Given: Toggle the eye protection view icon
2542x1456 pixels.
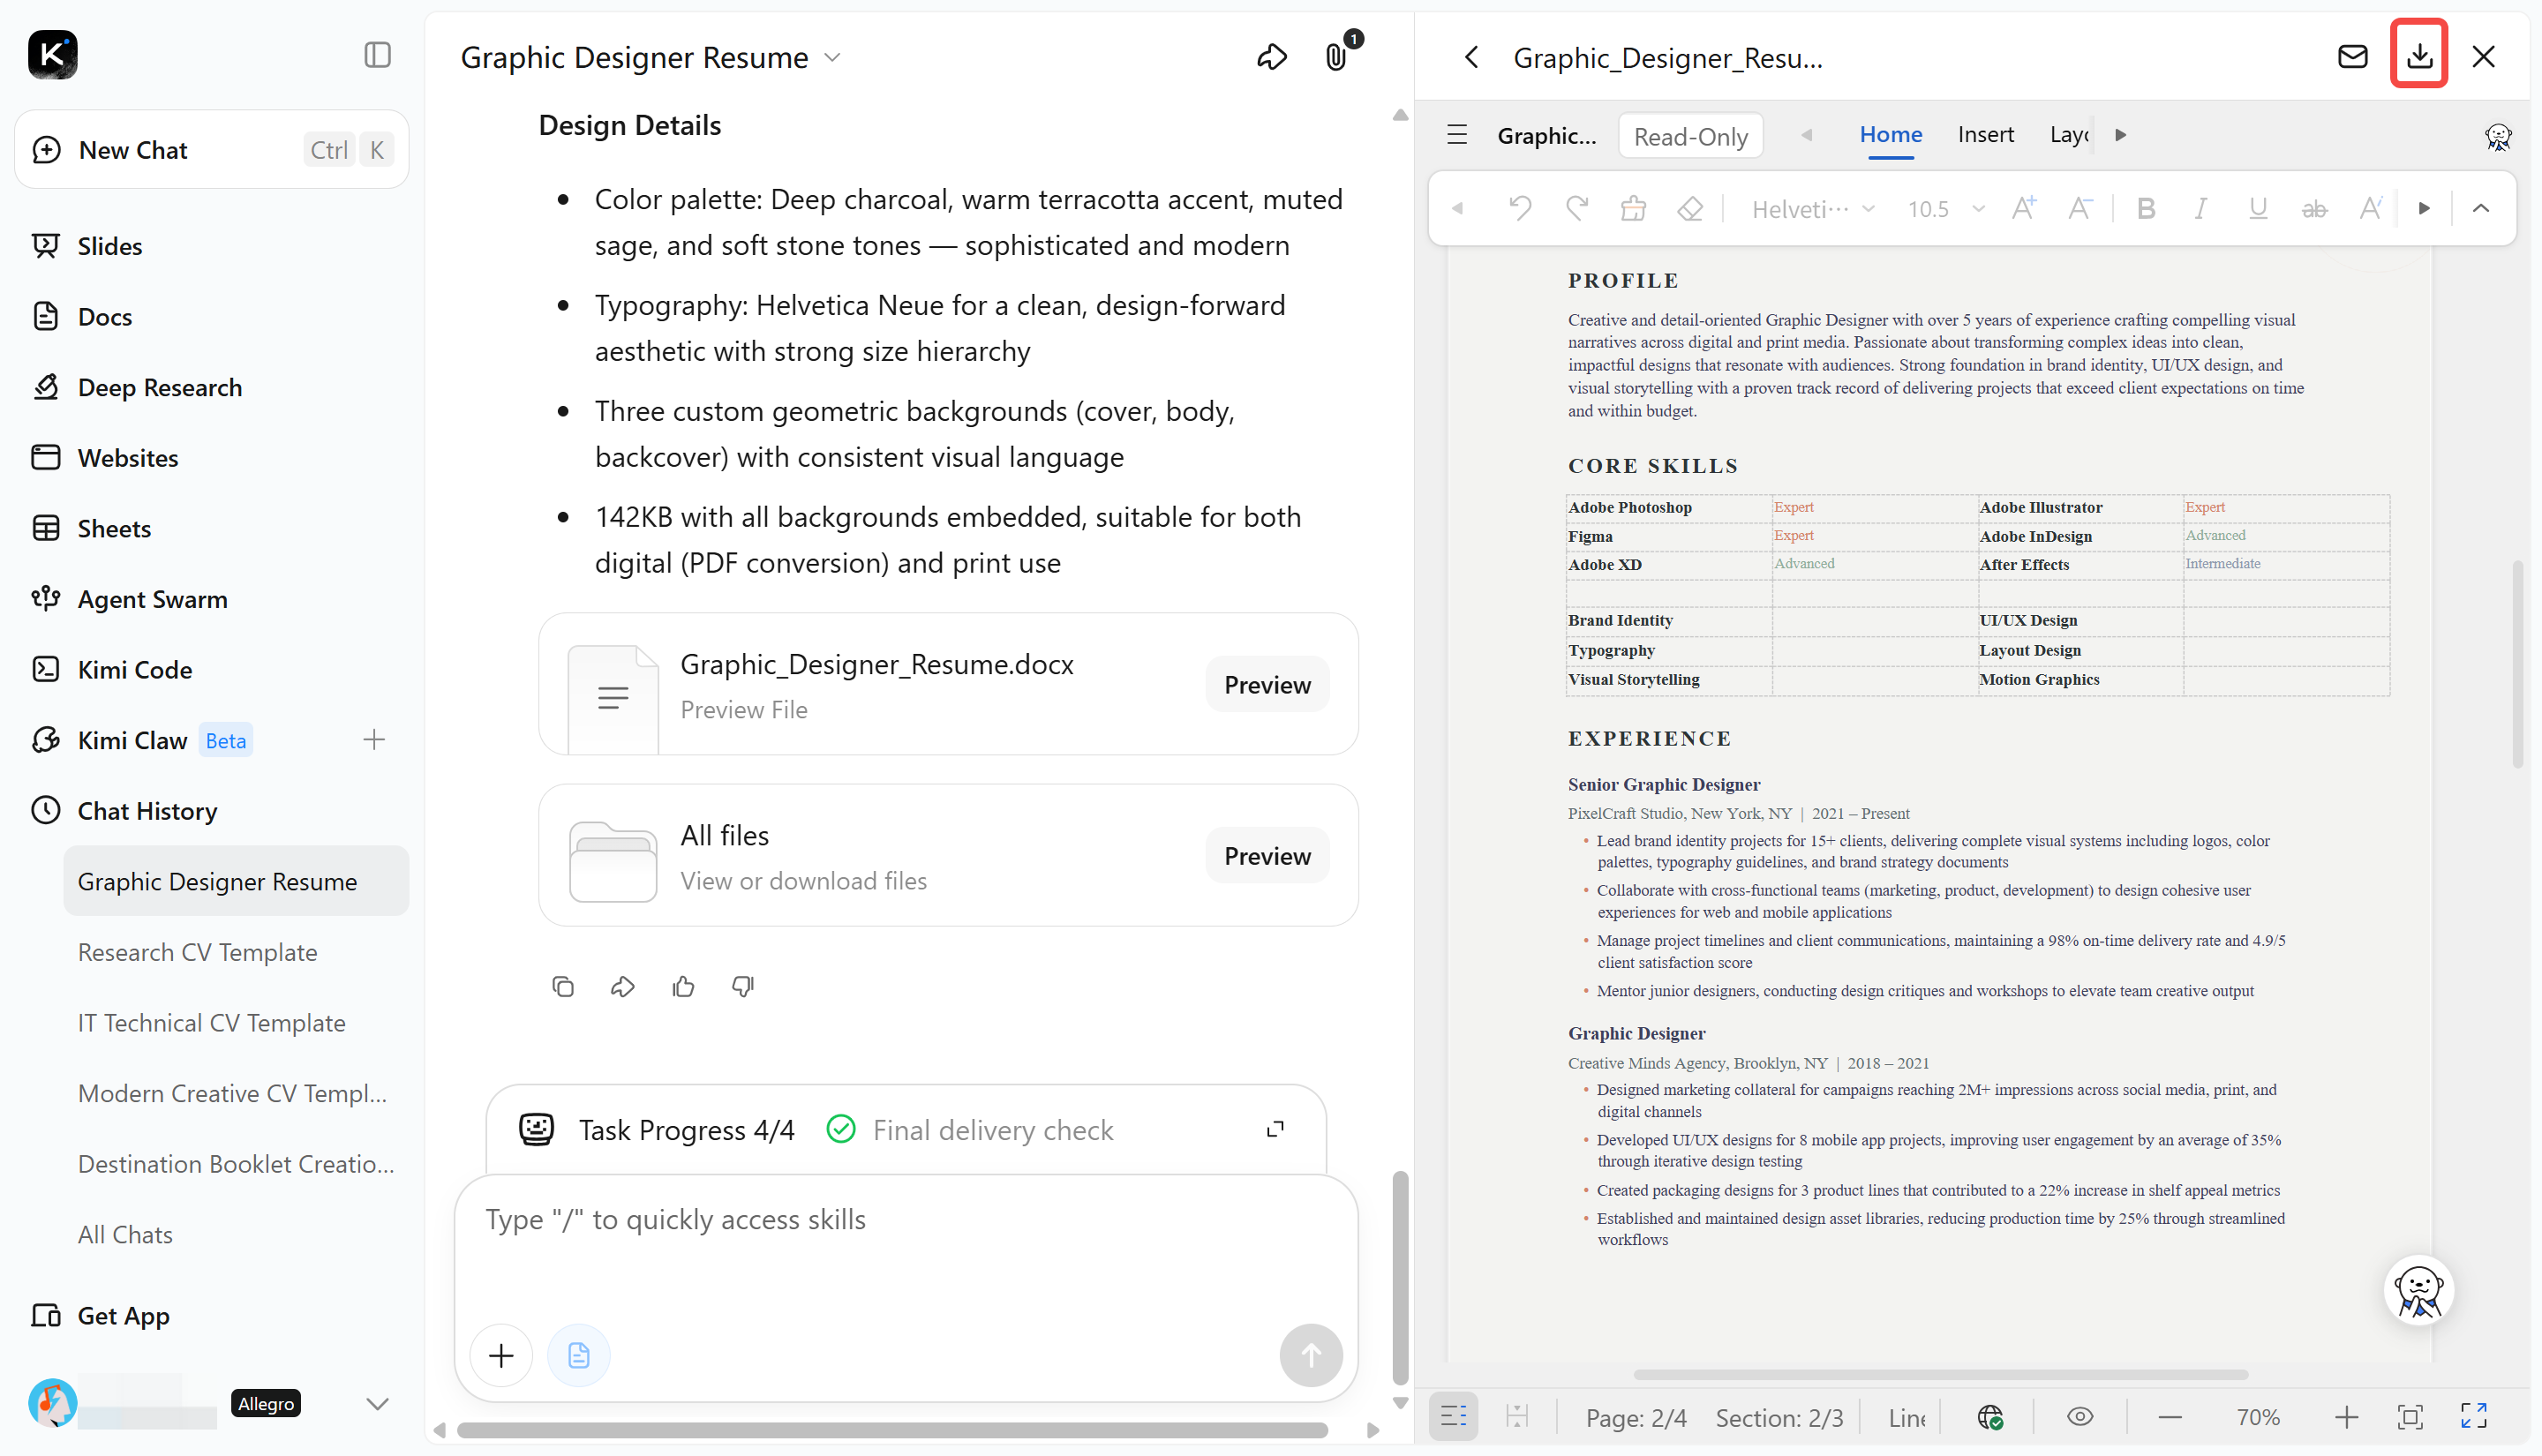Looking at the screenshot, I should [x=2080, y=1417].
